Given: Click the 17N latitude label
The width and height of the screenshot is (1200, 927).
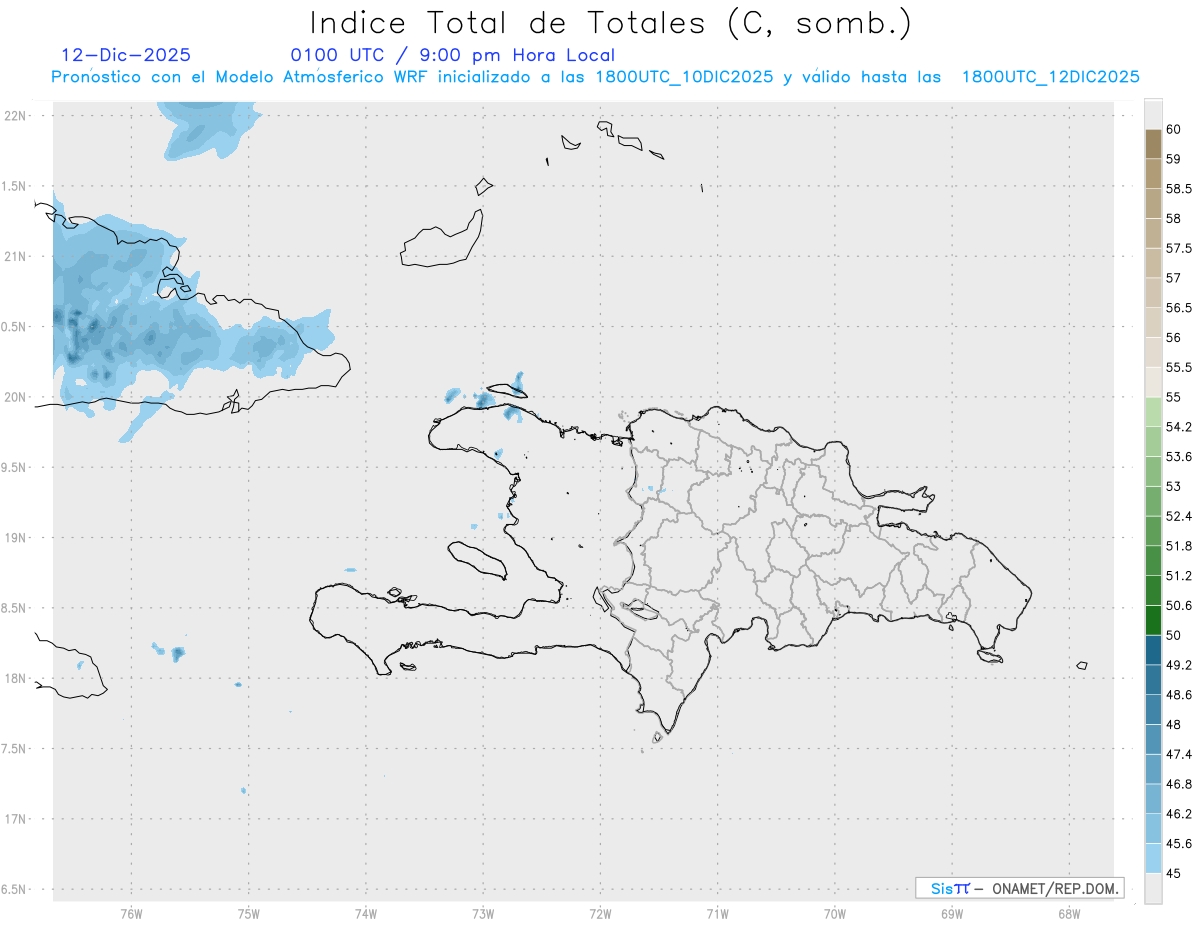Looking at the screenshot, I should pos(16,819).
